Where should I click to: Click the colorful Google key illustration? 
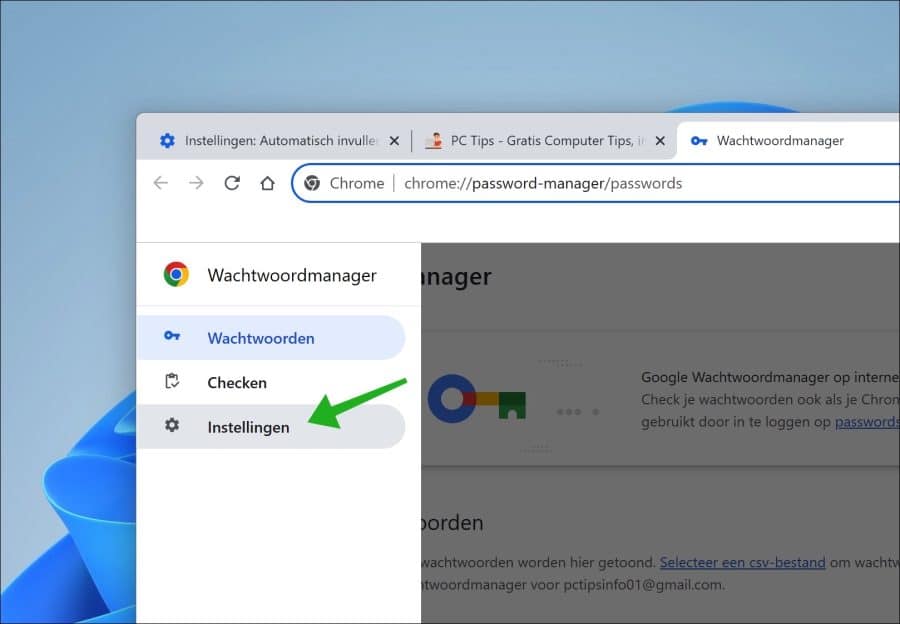[476, 398]
